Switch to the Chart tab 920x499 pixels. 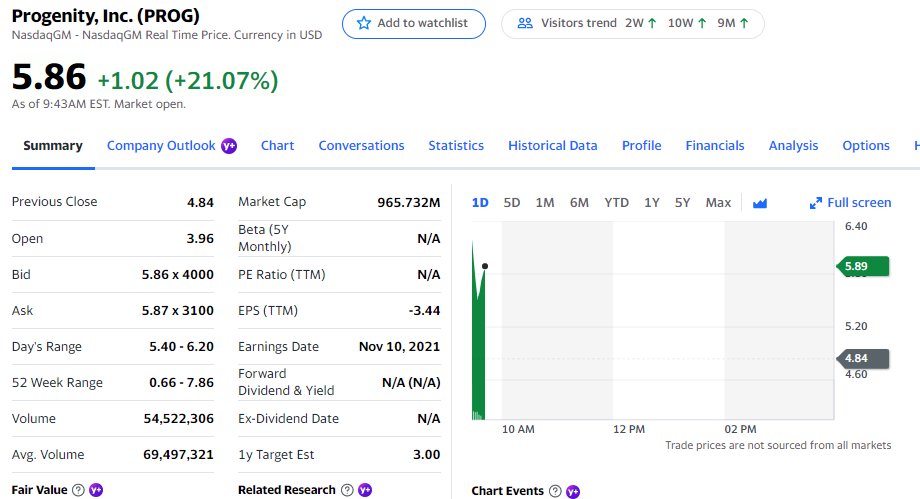point(278,146)
